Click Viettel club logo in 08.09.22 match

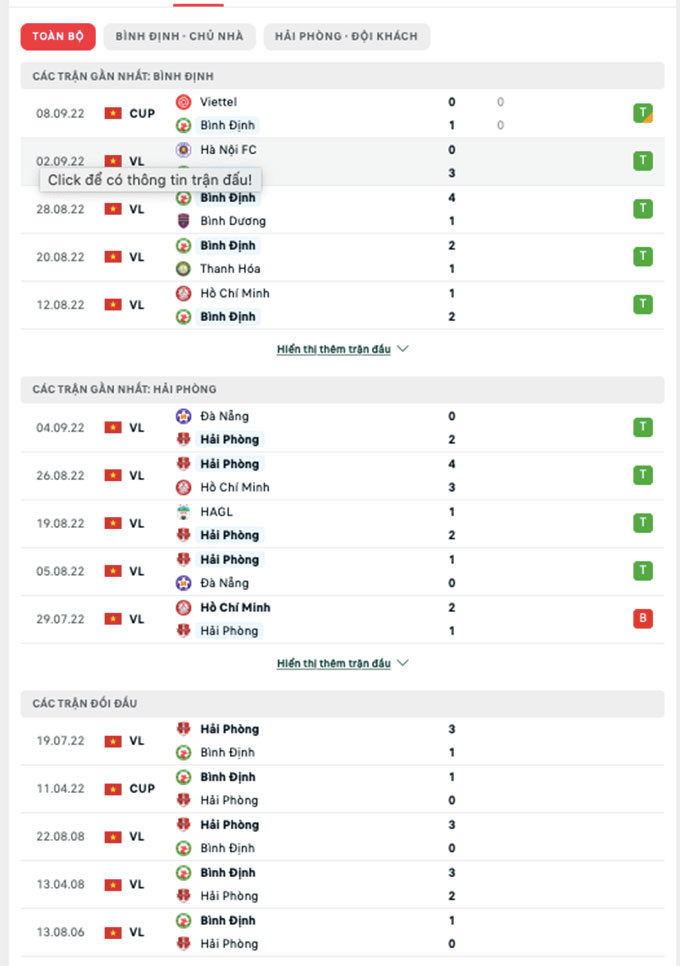184,102
